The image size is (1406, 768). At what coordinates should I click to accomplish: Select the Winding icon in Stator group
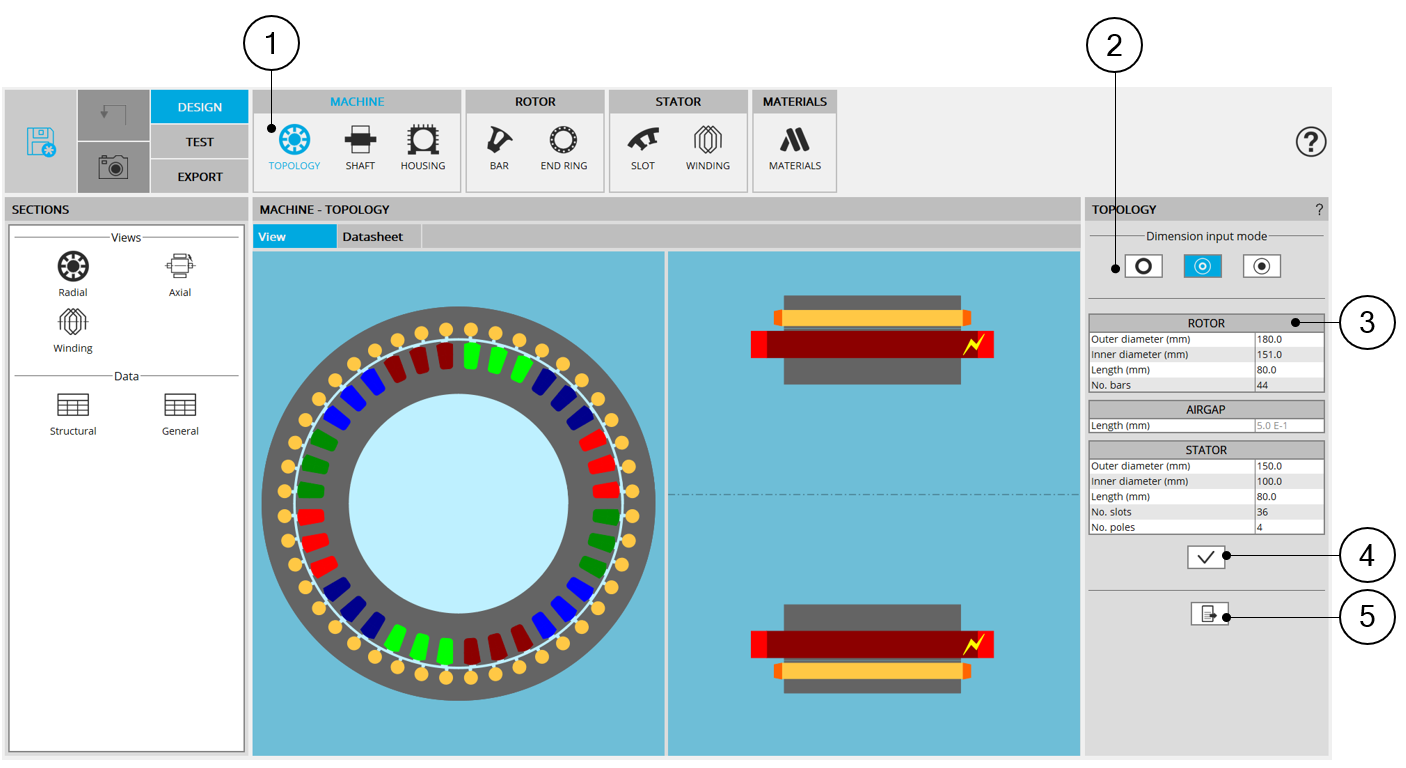pyautogui.click(x=708, y=146)
